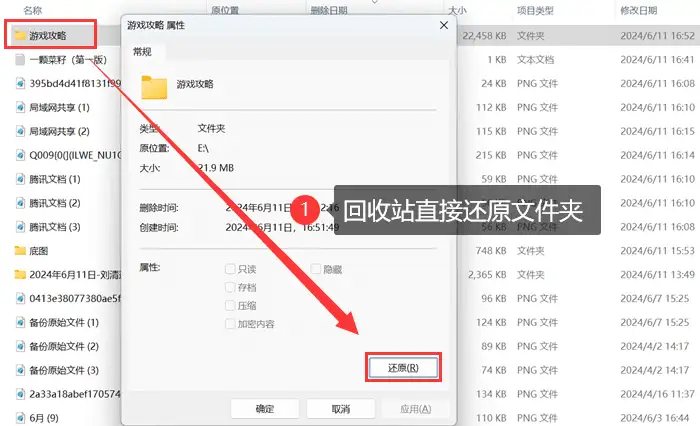Click the E:\ original location value
Image resolution: width=700 pixels, height=426 pixels.
tap(203, 148)
